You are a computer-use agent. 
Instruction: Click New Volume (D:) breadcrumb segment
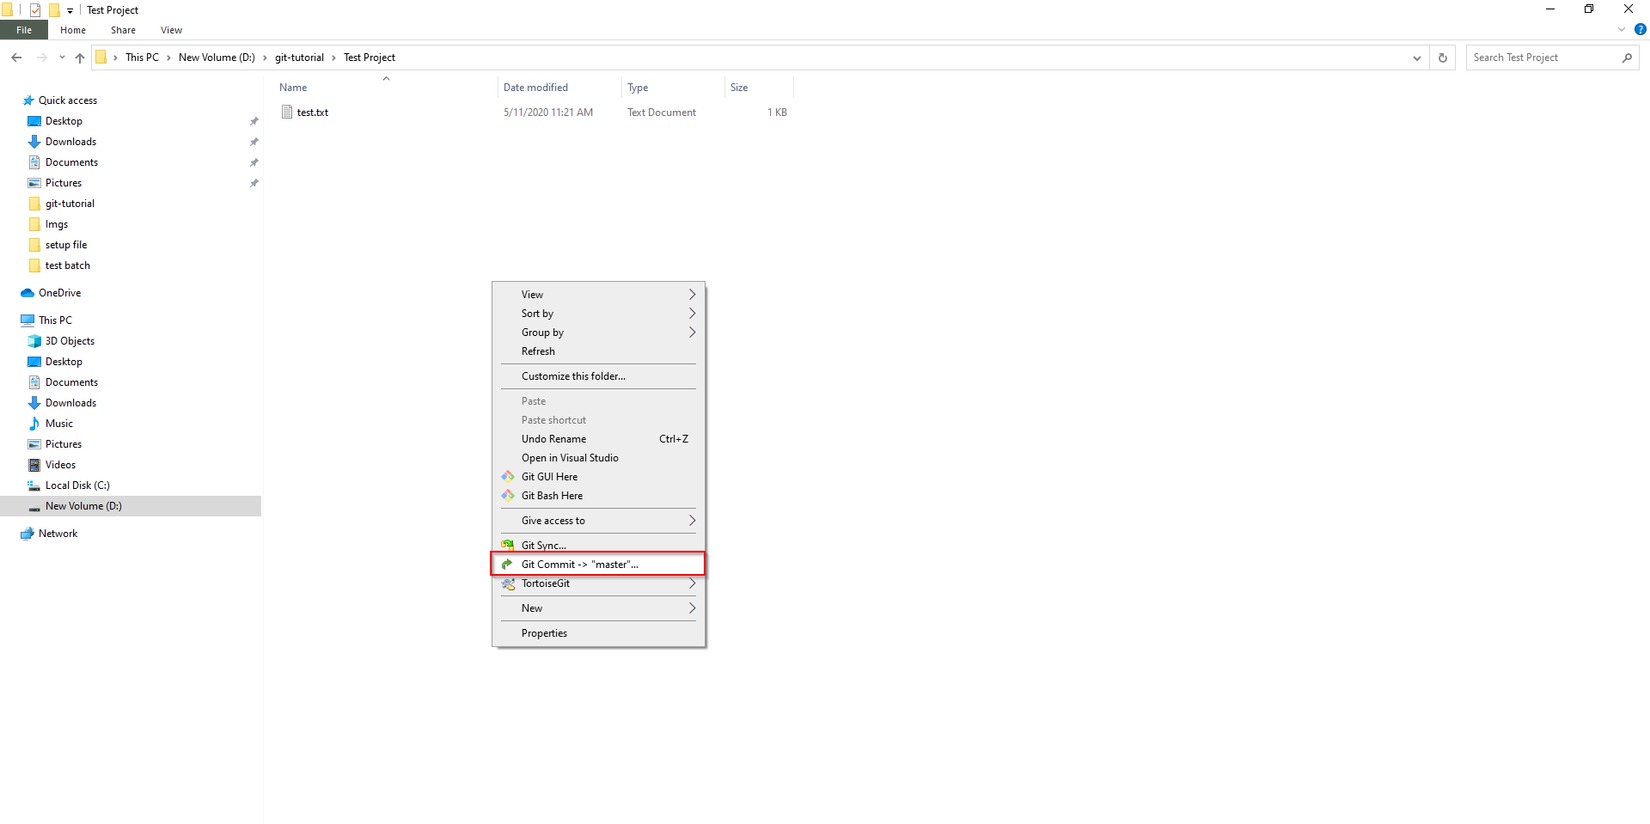(x=217, y=58)
